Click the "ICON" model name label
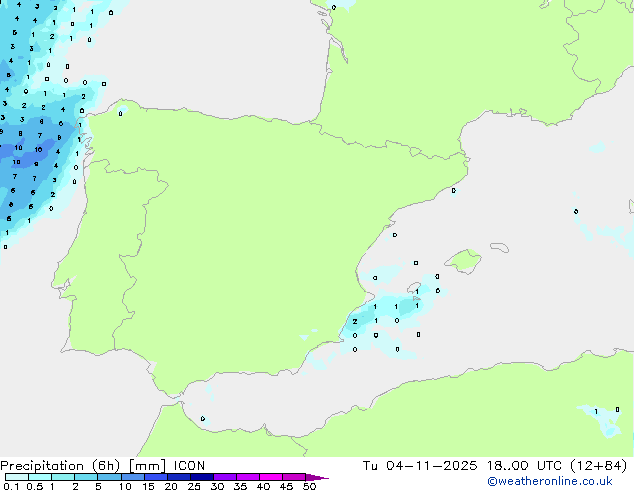Screen dimensions: 634x490 point(189,466)
